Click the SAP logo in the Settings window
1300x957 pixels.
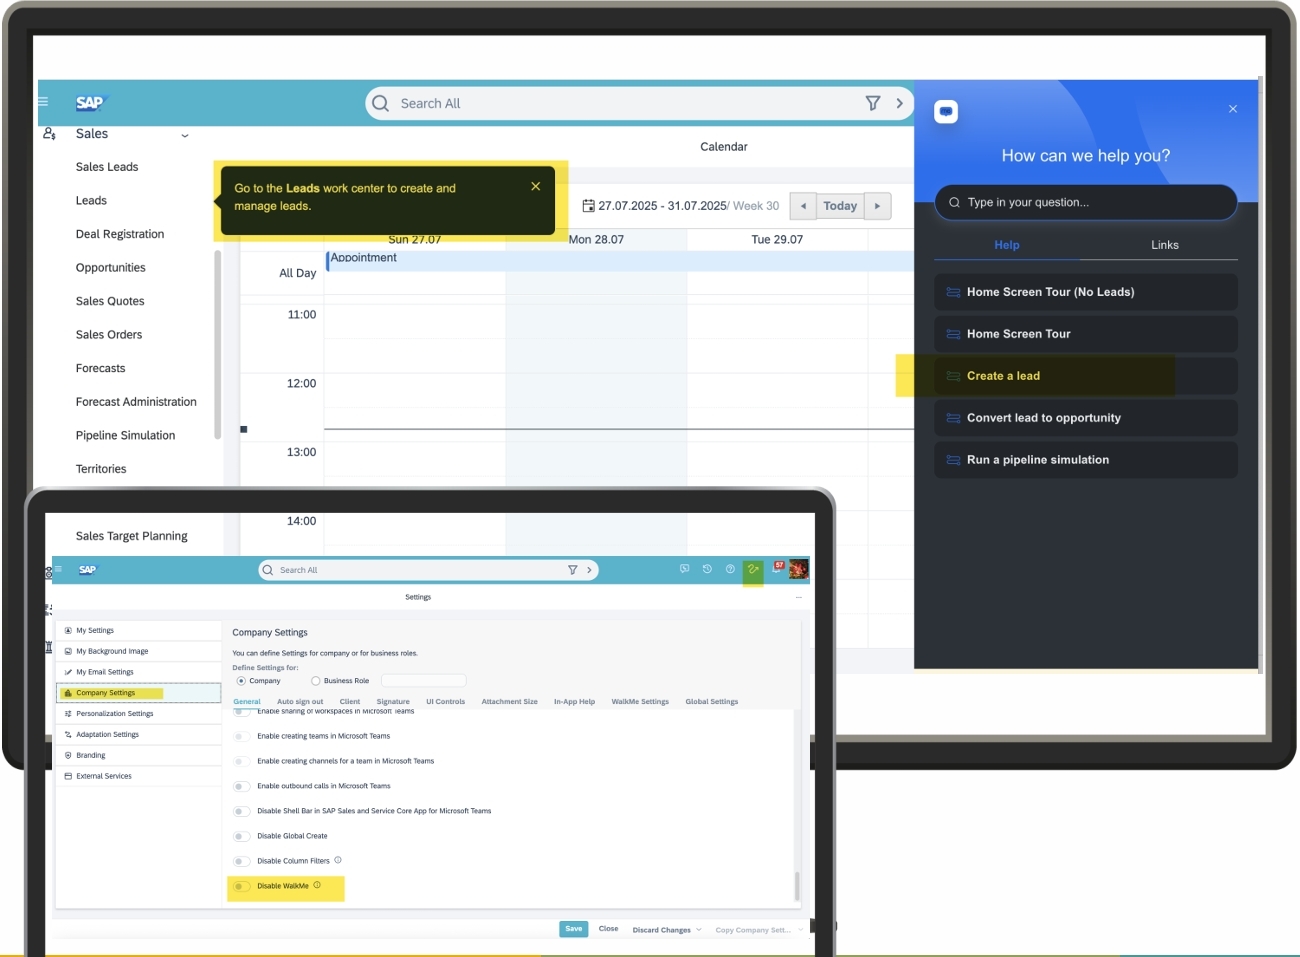(x=88, y=570)
